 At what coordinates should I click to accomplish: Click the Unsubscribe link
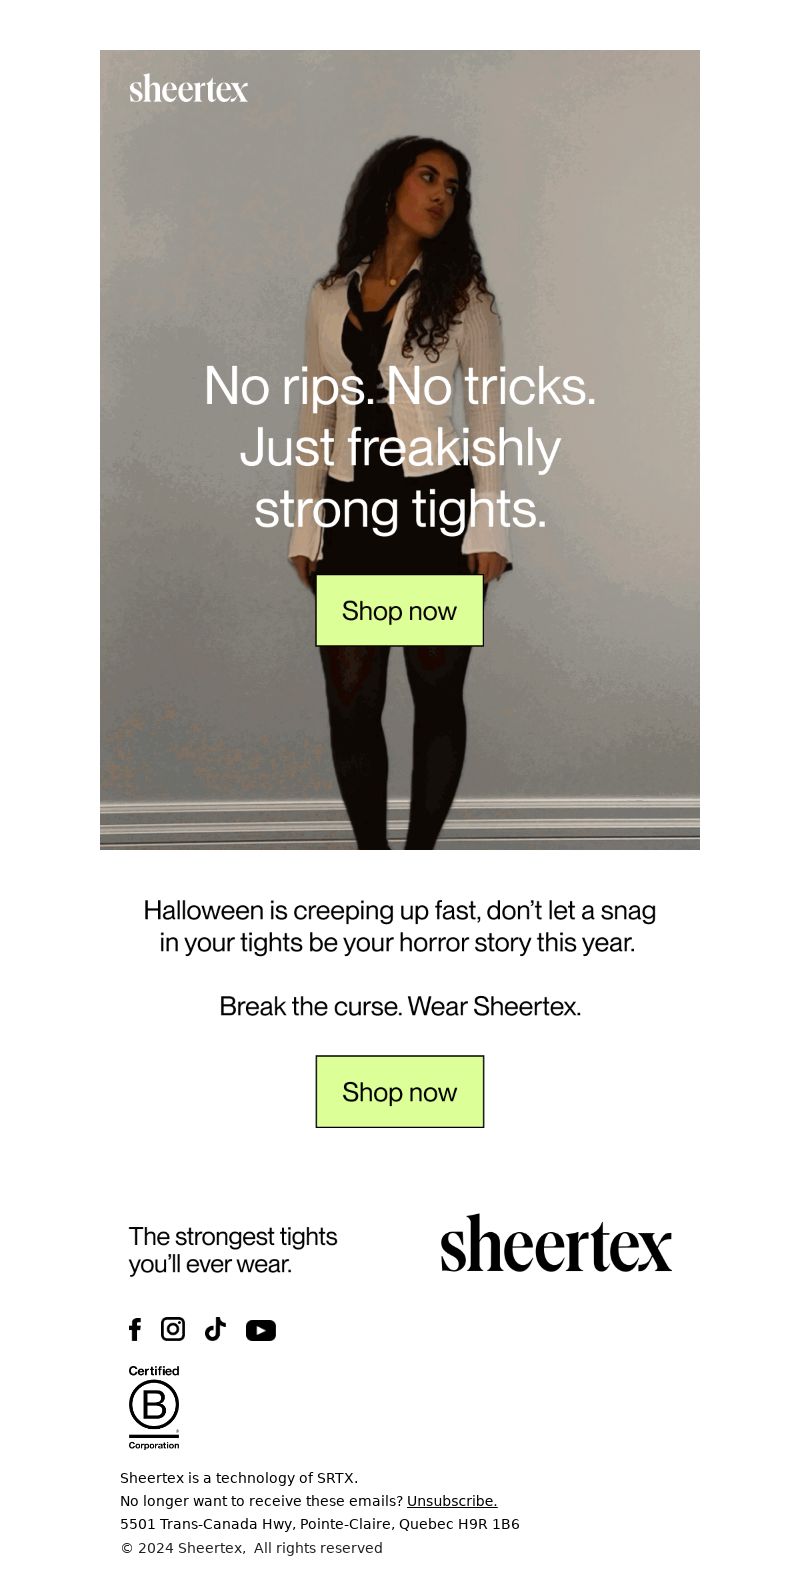coord(452,1501)
